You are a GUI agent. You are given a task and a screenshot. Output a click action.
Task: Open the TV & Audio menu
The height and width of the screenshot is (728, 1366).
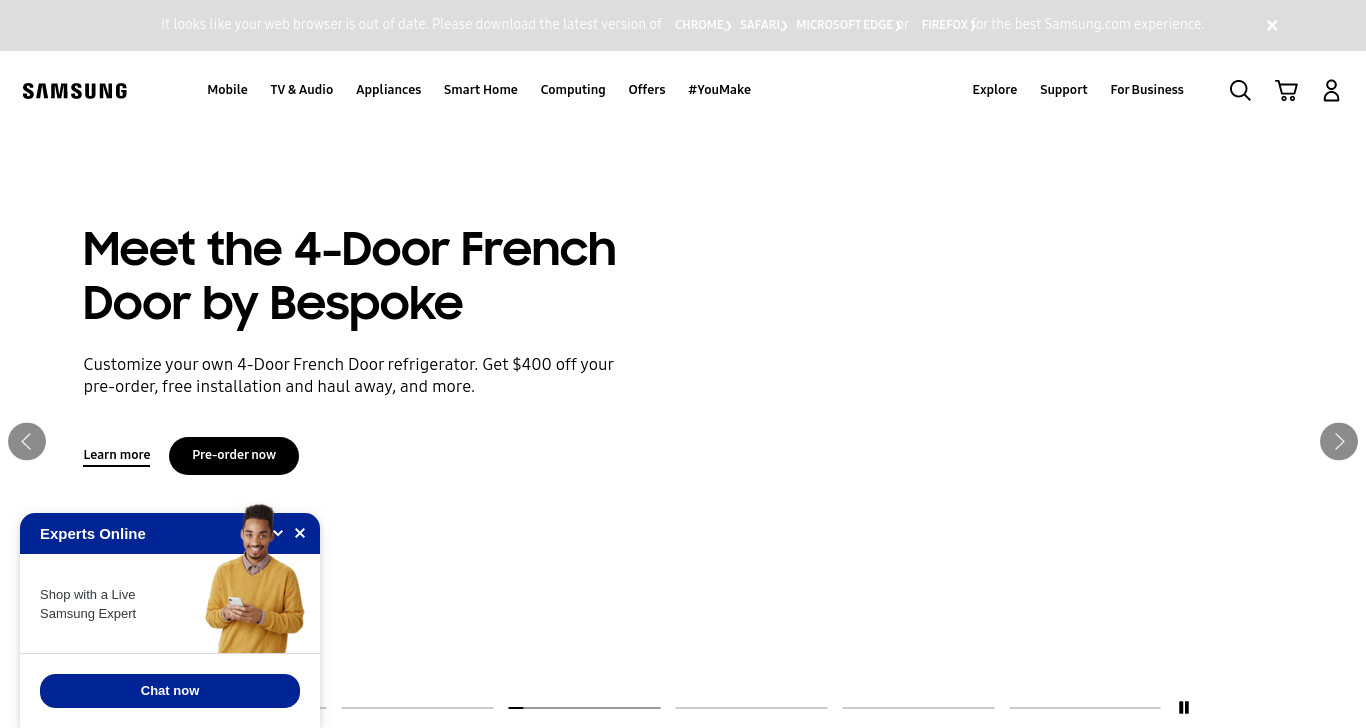tap(302, 90)
